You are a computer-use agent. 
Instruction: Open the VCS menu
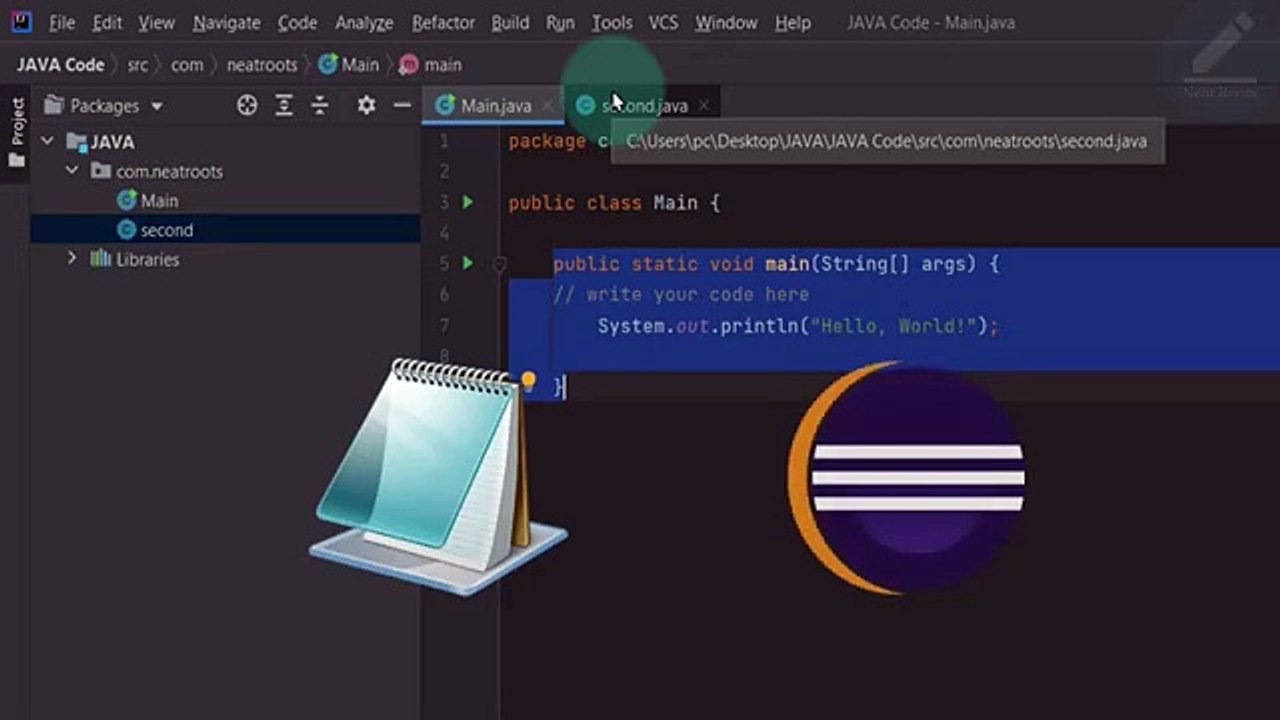point(663,22)
